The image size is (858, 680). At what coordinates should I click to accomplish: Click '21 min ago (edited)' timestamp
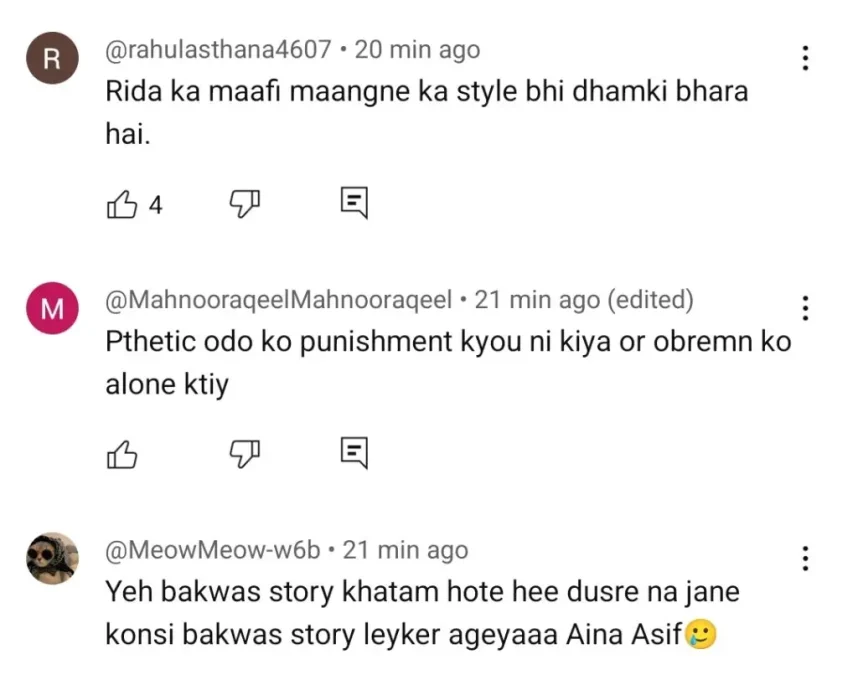click(584, 299)
